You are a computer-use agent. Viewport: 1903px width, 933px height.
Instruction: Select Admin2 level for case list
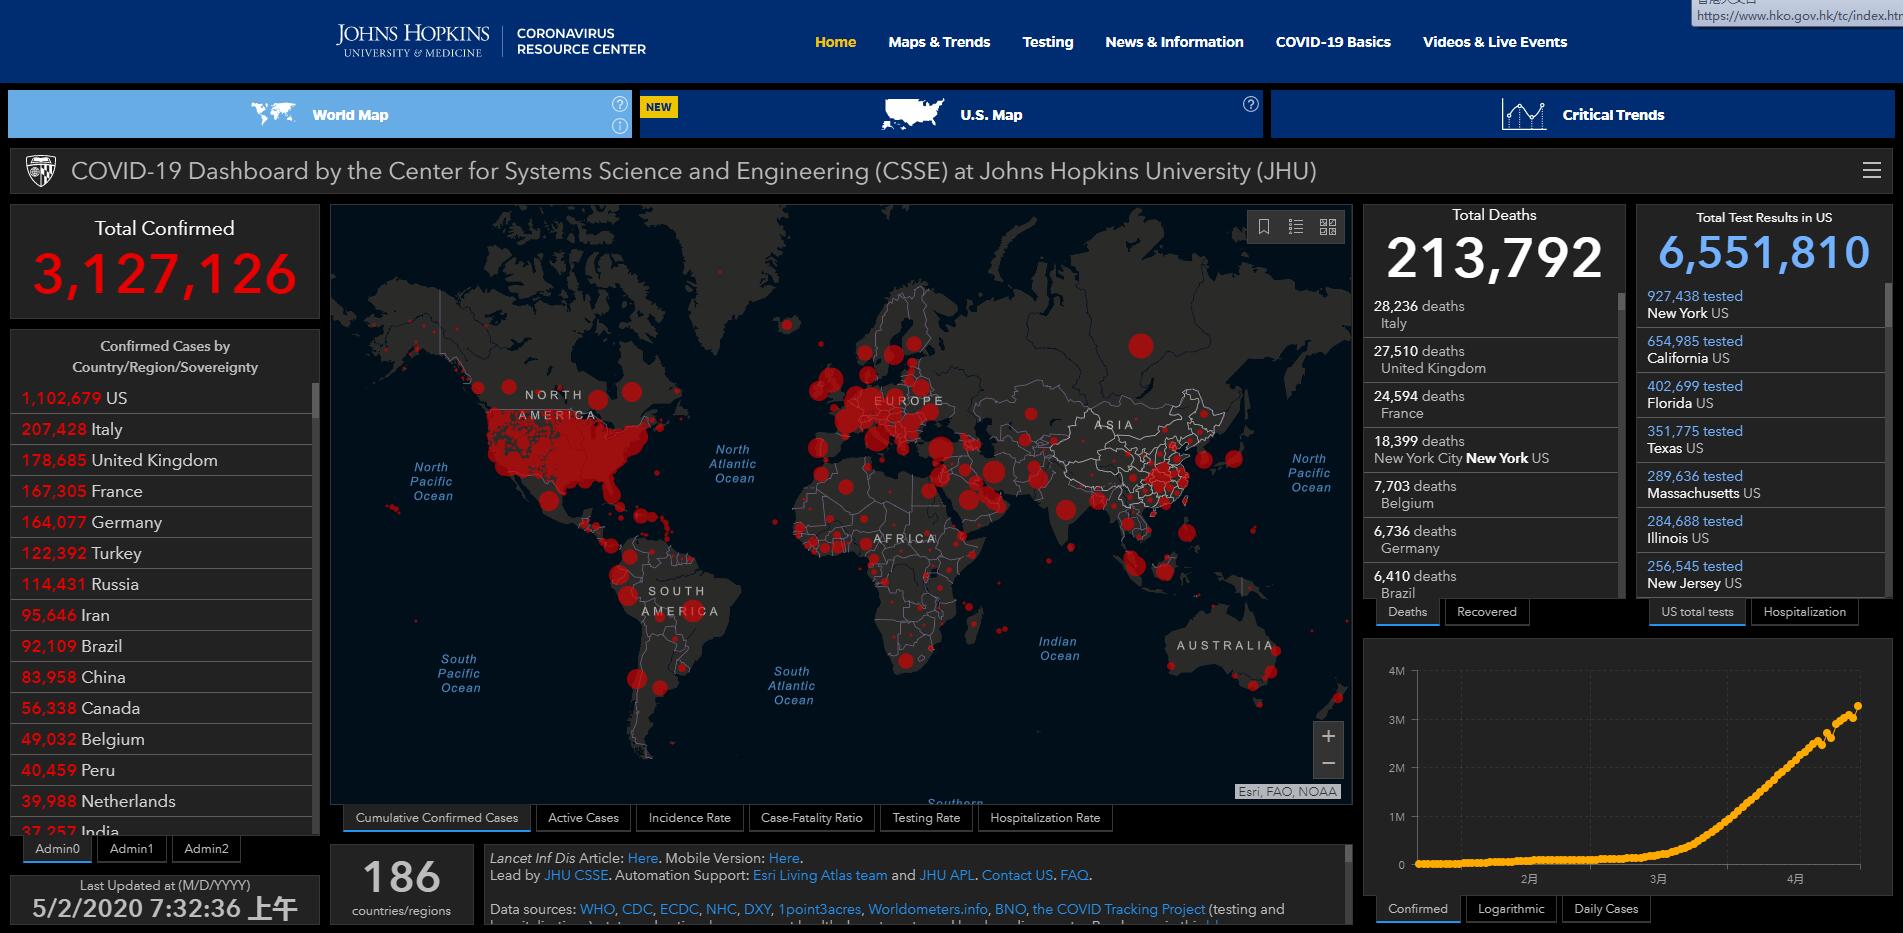[x=206, y=849]
